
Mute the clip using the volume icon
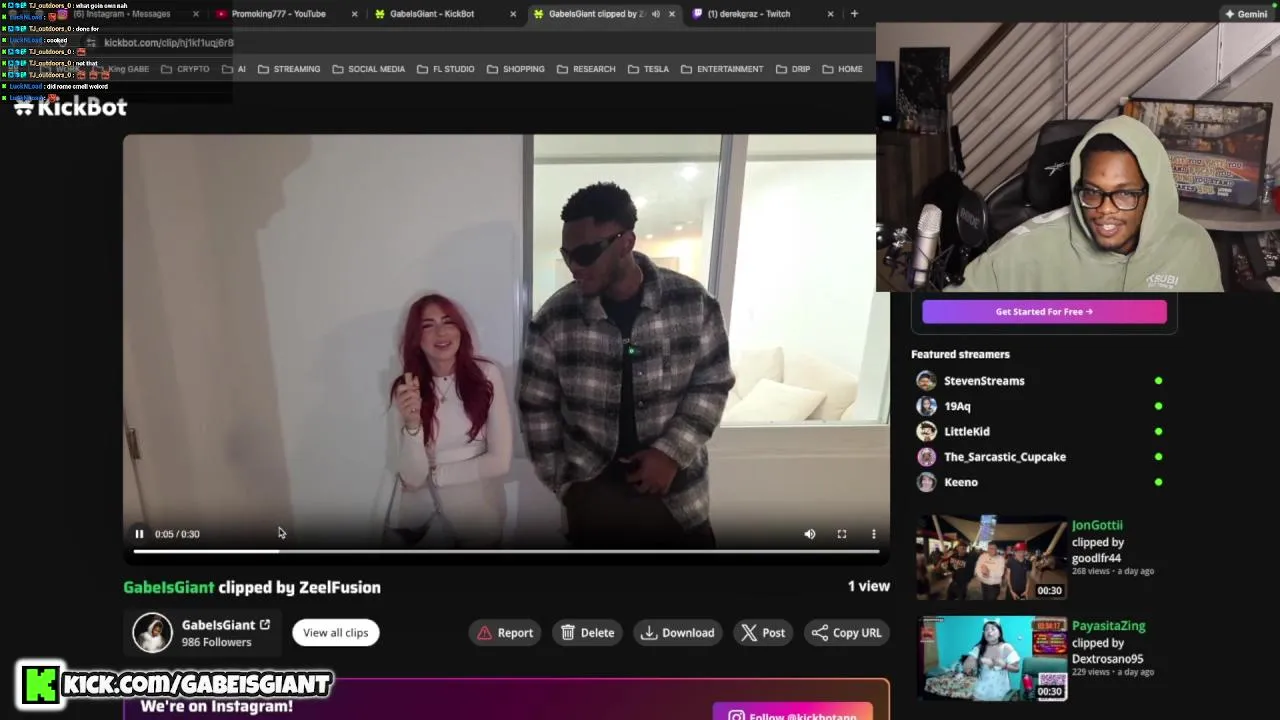pos(810,534)
